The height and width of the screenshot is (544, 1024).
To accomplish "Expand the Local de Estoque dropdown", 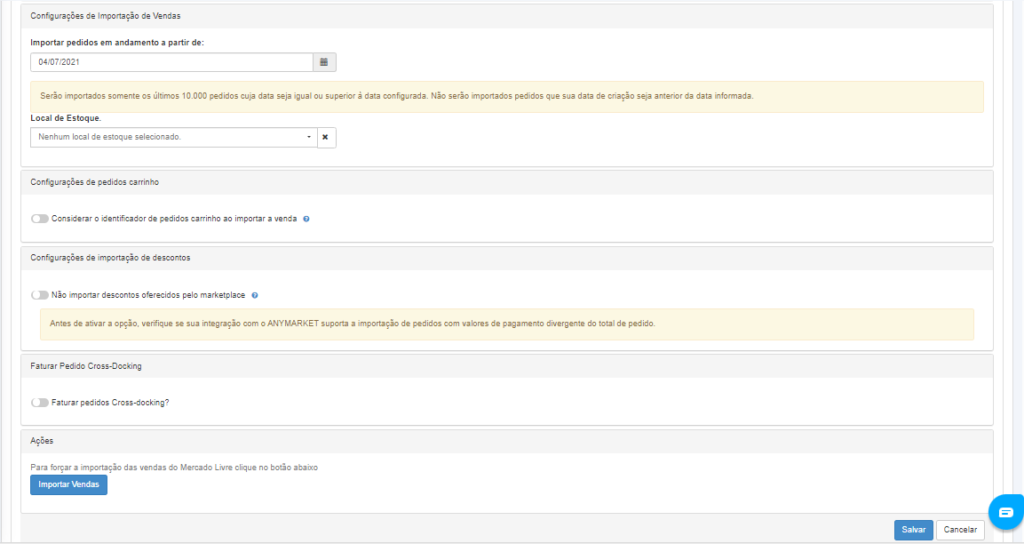I will [x=174, y=137].
